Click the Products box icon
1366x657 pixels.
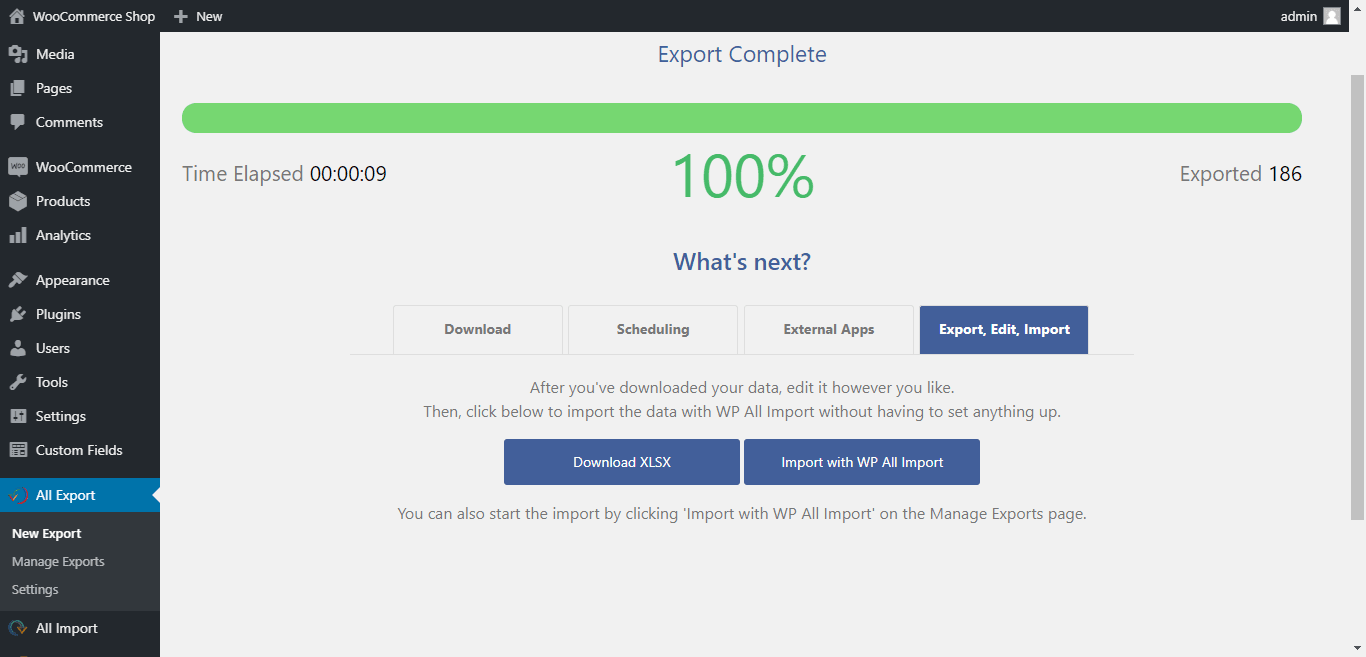click(18, 201)
